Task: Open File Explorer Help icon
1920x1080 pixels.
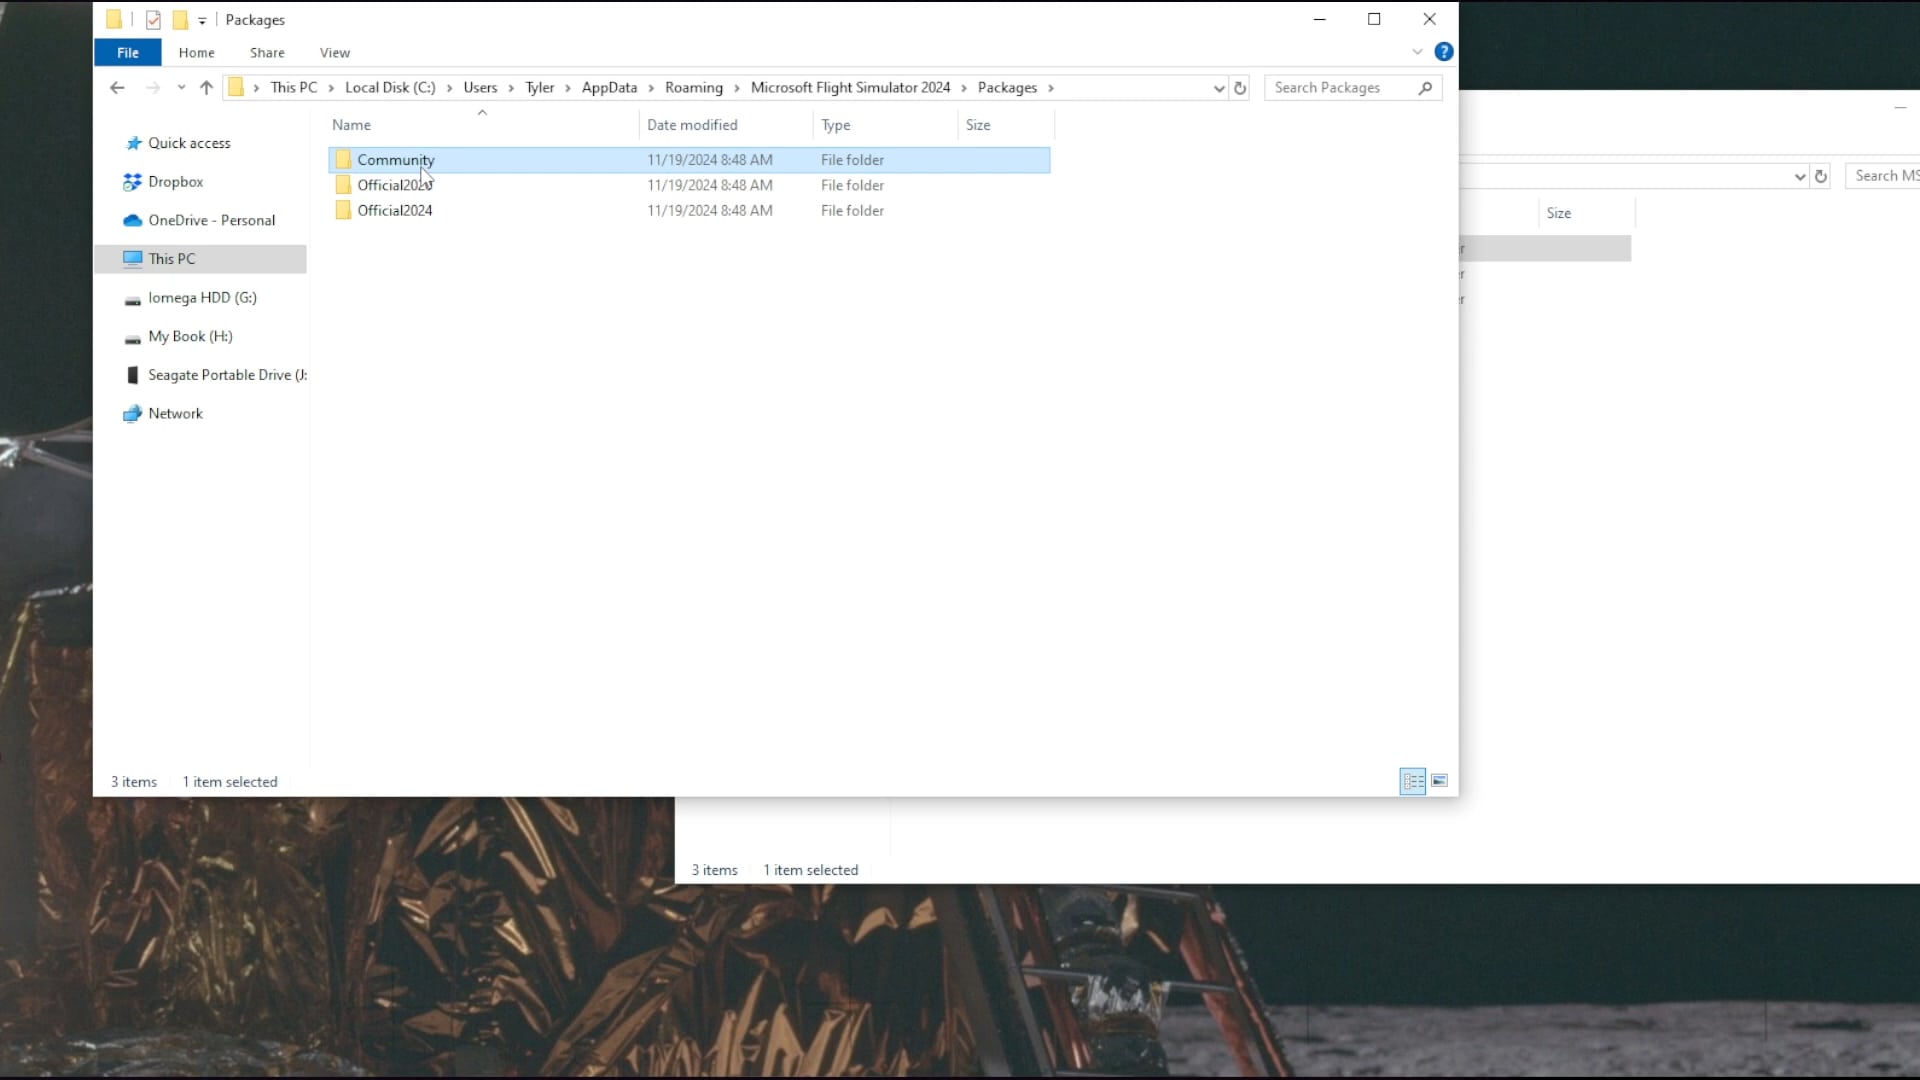Action: [1443, 52]
